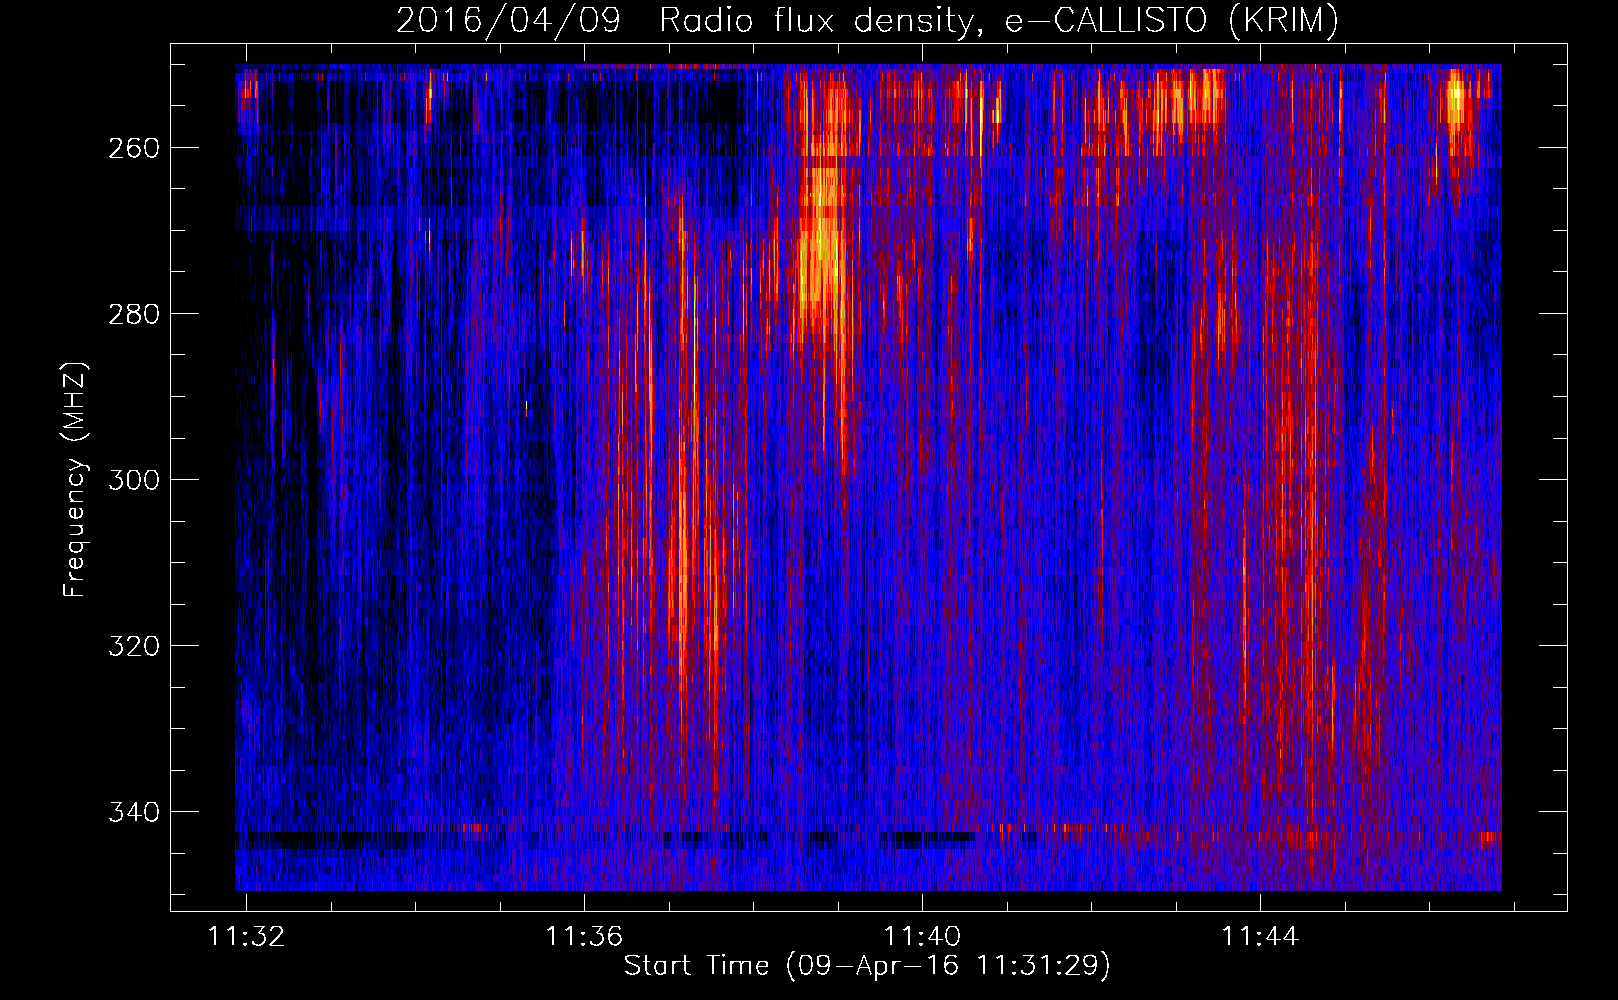Click the 11:32 time tick label
Screen dimensions: 1618x1000
click(246, 936)
